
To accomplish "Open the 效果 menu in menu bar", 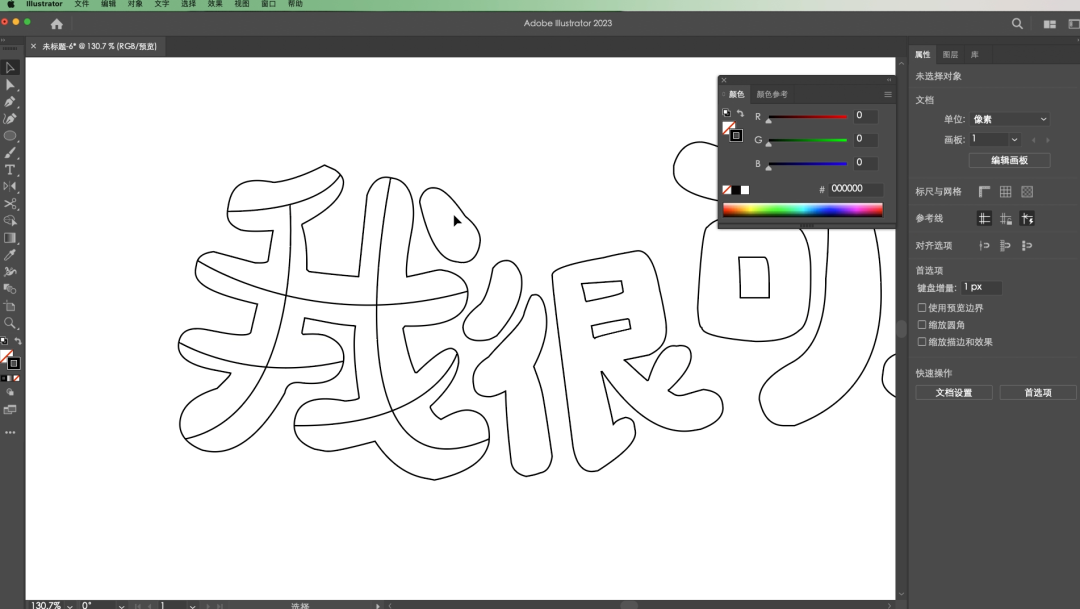I will [215, 4].
